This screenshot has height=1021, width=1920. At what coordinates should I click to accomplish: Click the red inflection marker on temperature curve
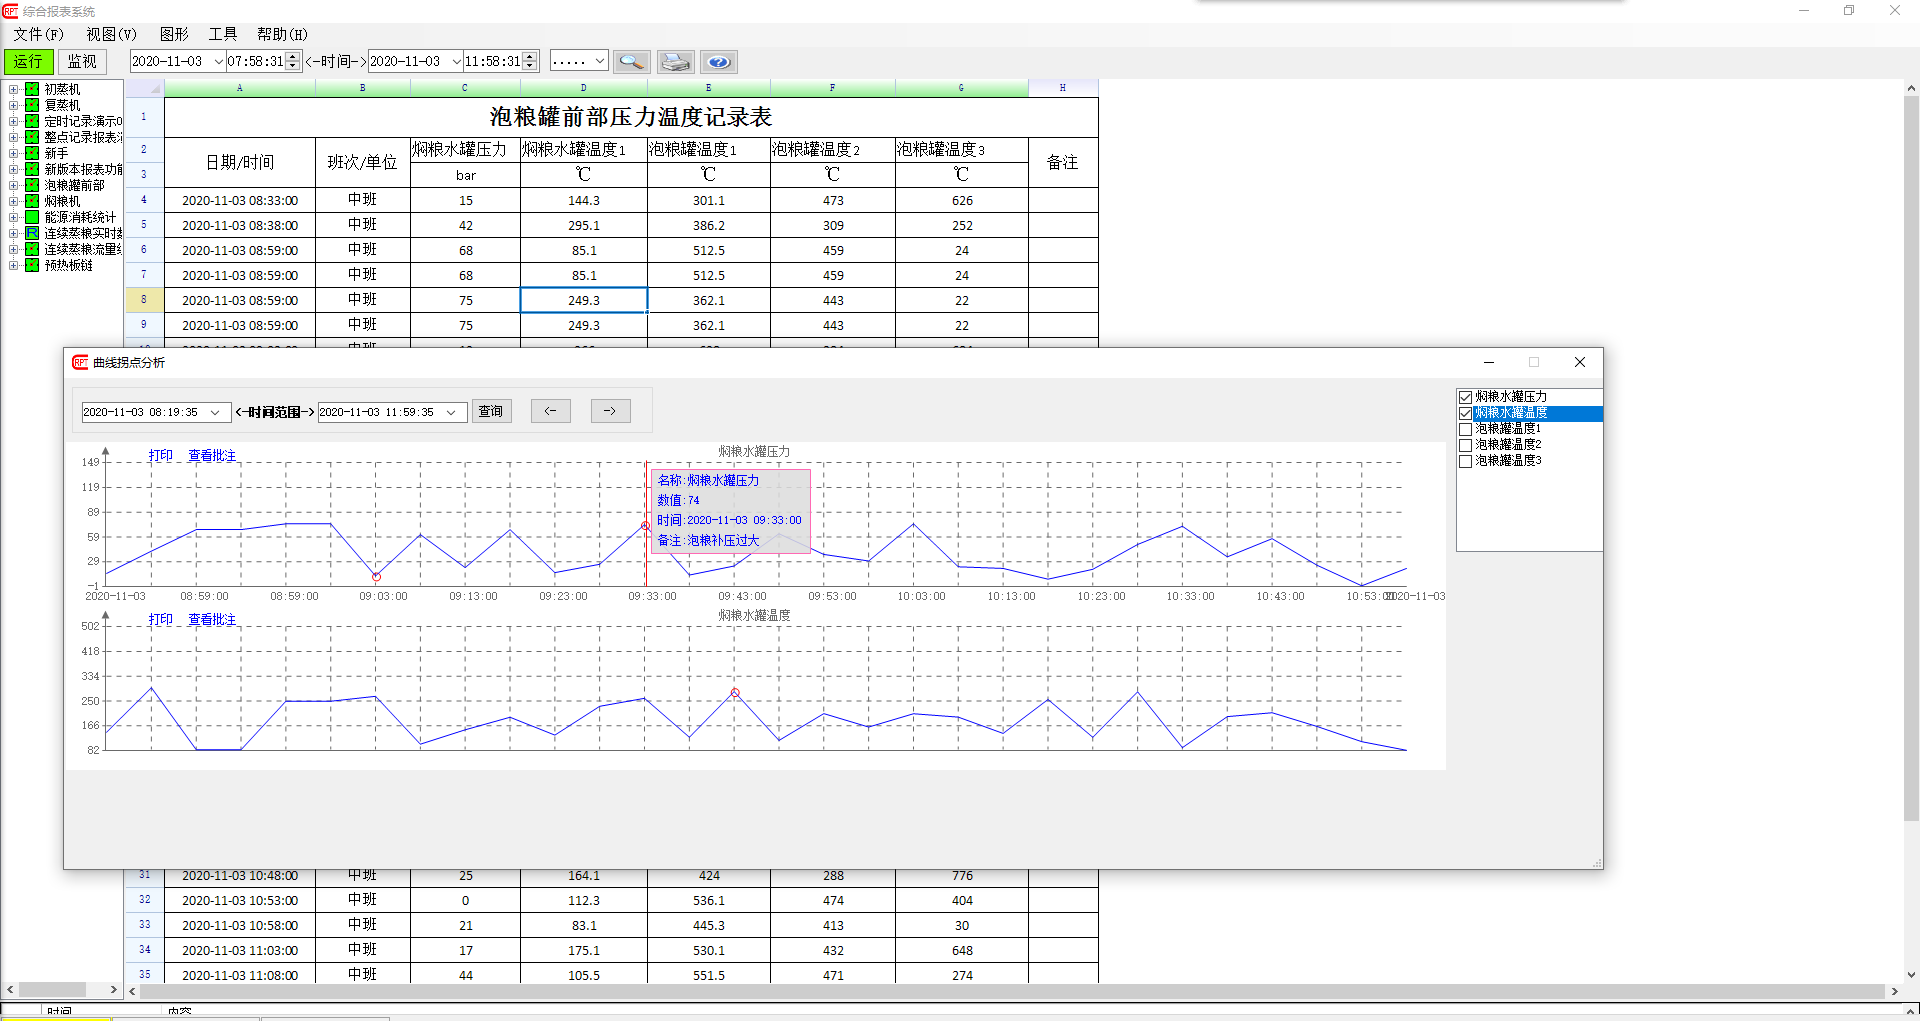pyautogui.click(x=735, y=692)
